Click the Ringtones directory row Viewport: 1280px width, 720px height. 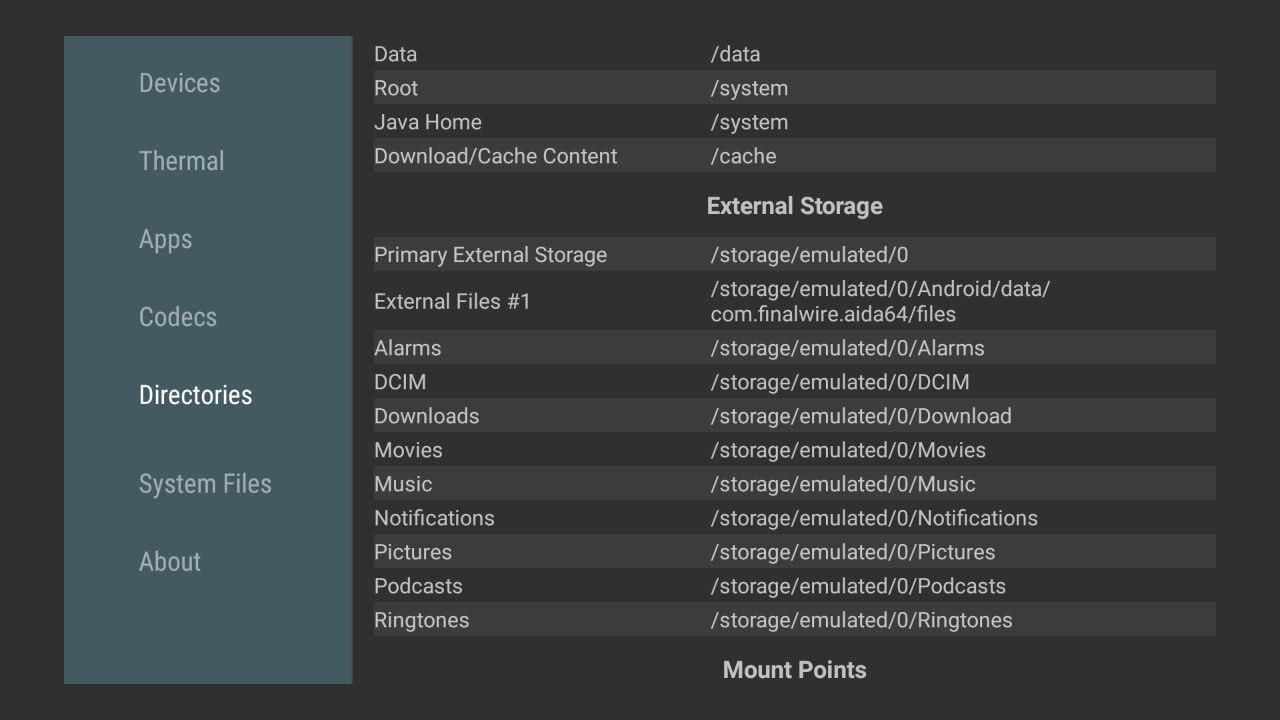click(794, 620)
